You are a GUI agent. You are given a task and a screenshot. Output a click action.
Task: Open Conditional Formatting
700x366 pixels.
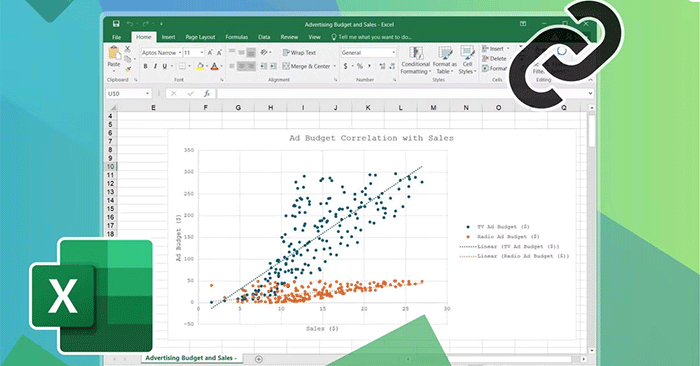pyautogui.click(x=416, y=60)
